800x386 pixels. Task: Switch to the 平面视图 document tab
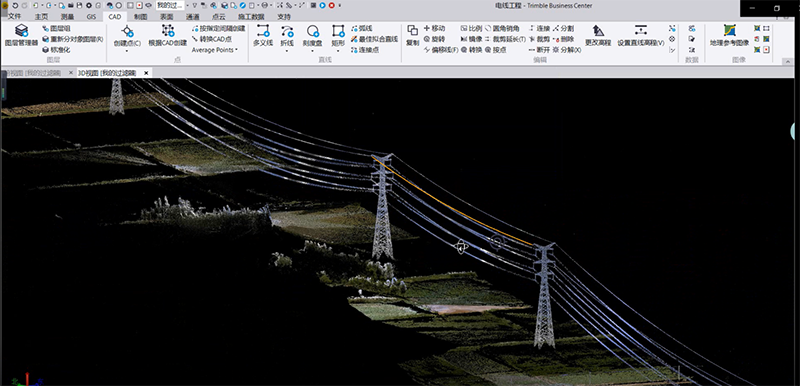click(34, 73)
